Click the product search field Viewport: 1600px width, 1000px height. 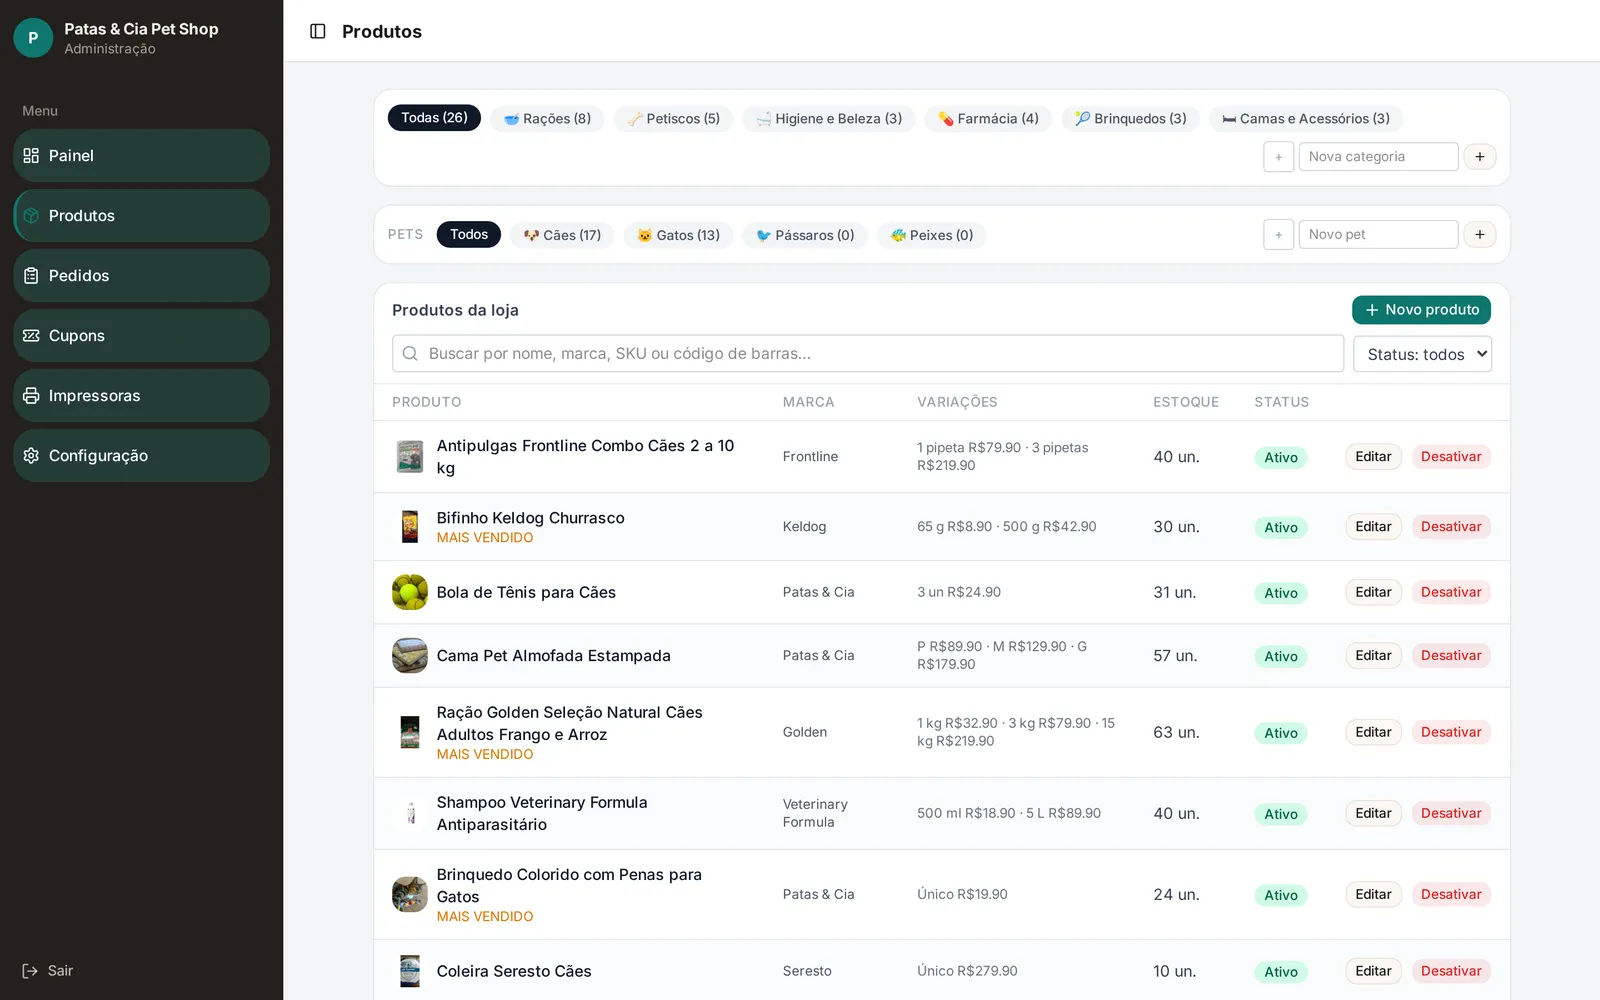click(x=868, y=354)
